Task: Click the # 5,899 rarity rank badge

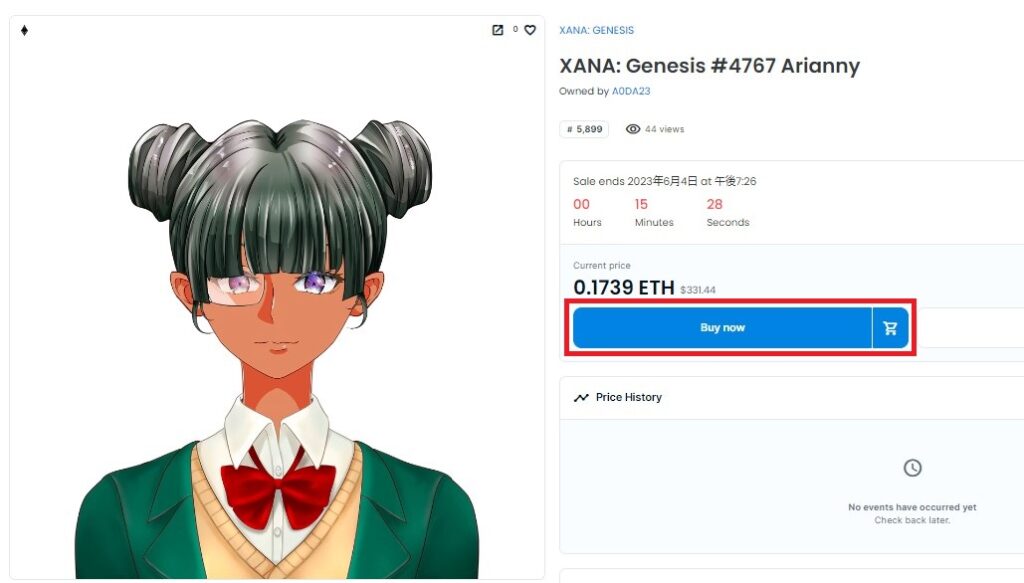Action: [584, 129]
